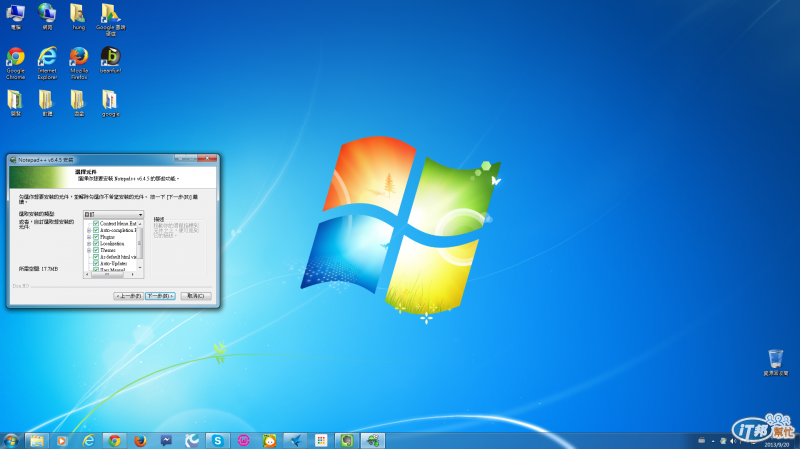Cancel the Notepad++ installation
This screenshot has height=449, width=800.
(x=196, y=296)
